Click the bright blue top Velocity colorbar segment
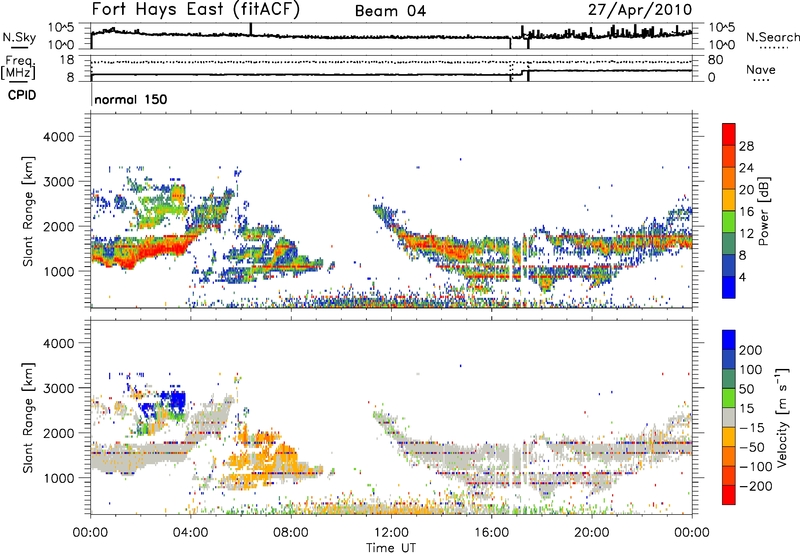The width and height of the screenshot is (800, 554). [x=729, y=340]
